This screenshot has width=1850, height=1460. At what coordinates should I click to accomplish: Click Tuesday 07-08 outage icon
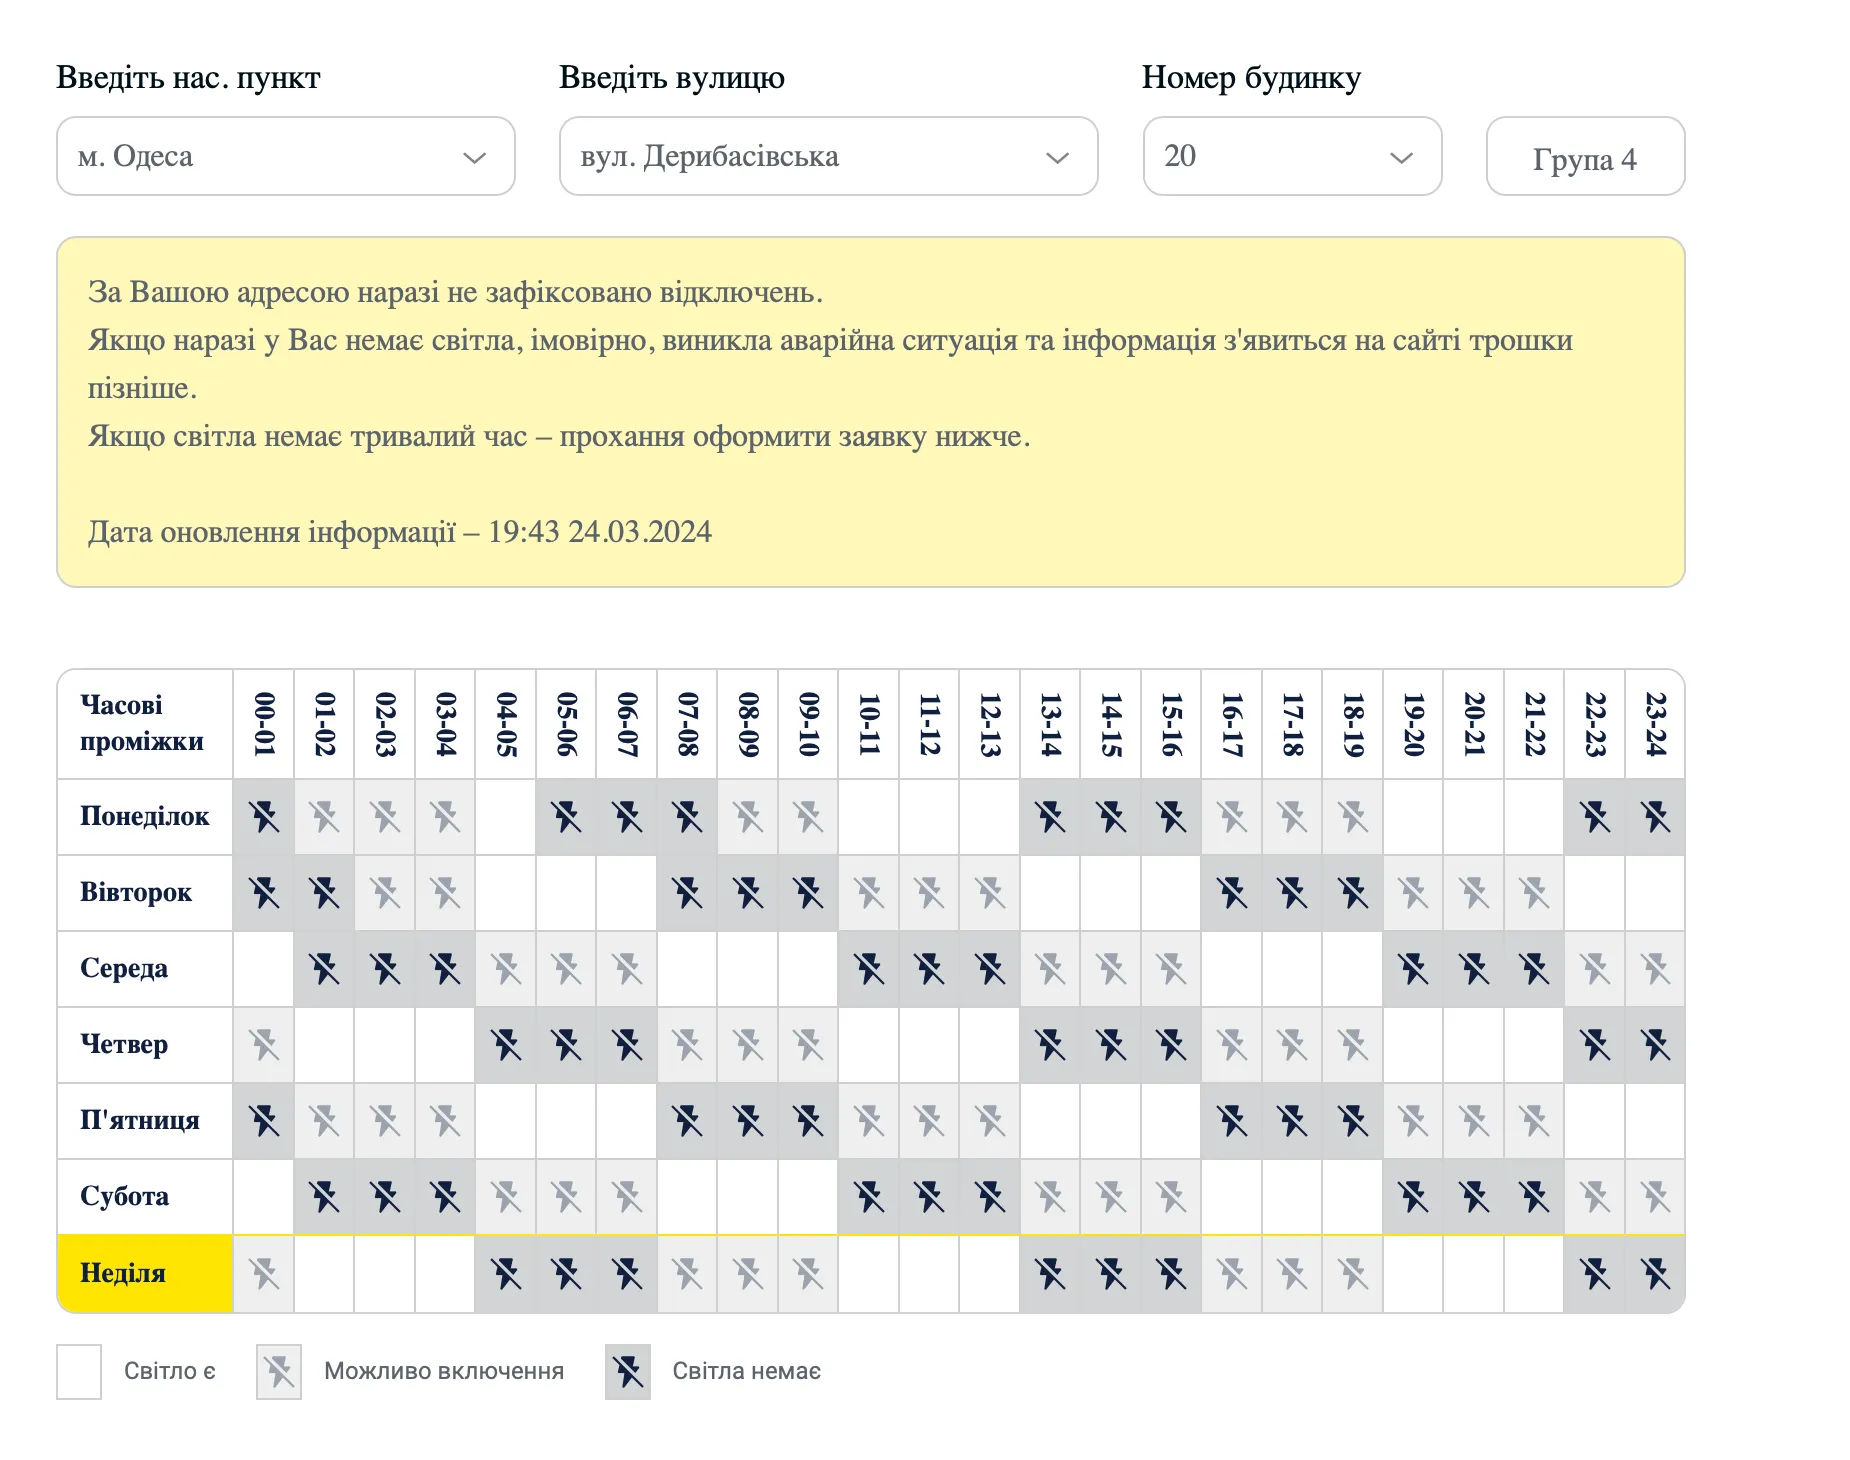687,893
